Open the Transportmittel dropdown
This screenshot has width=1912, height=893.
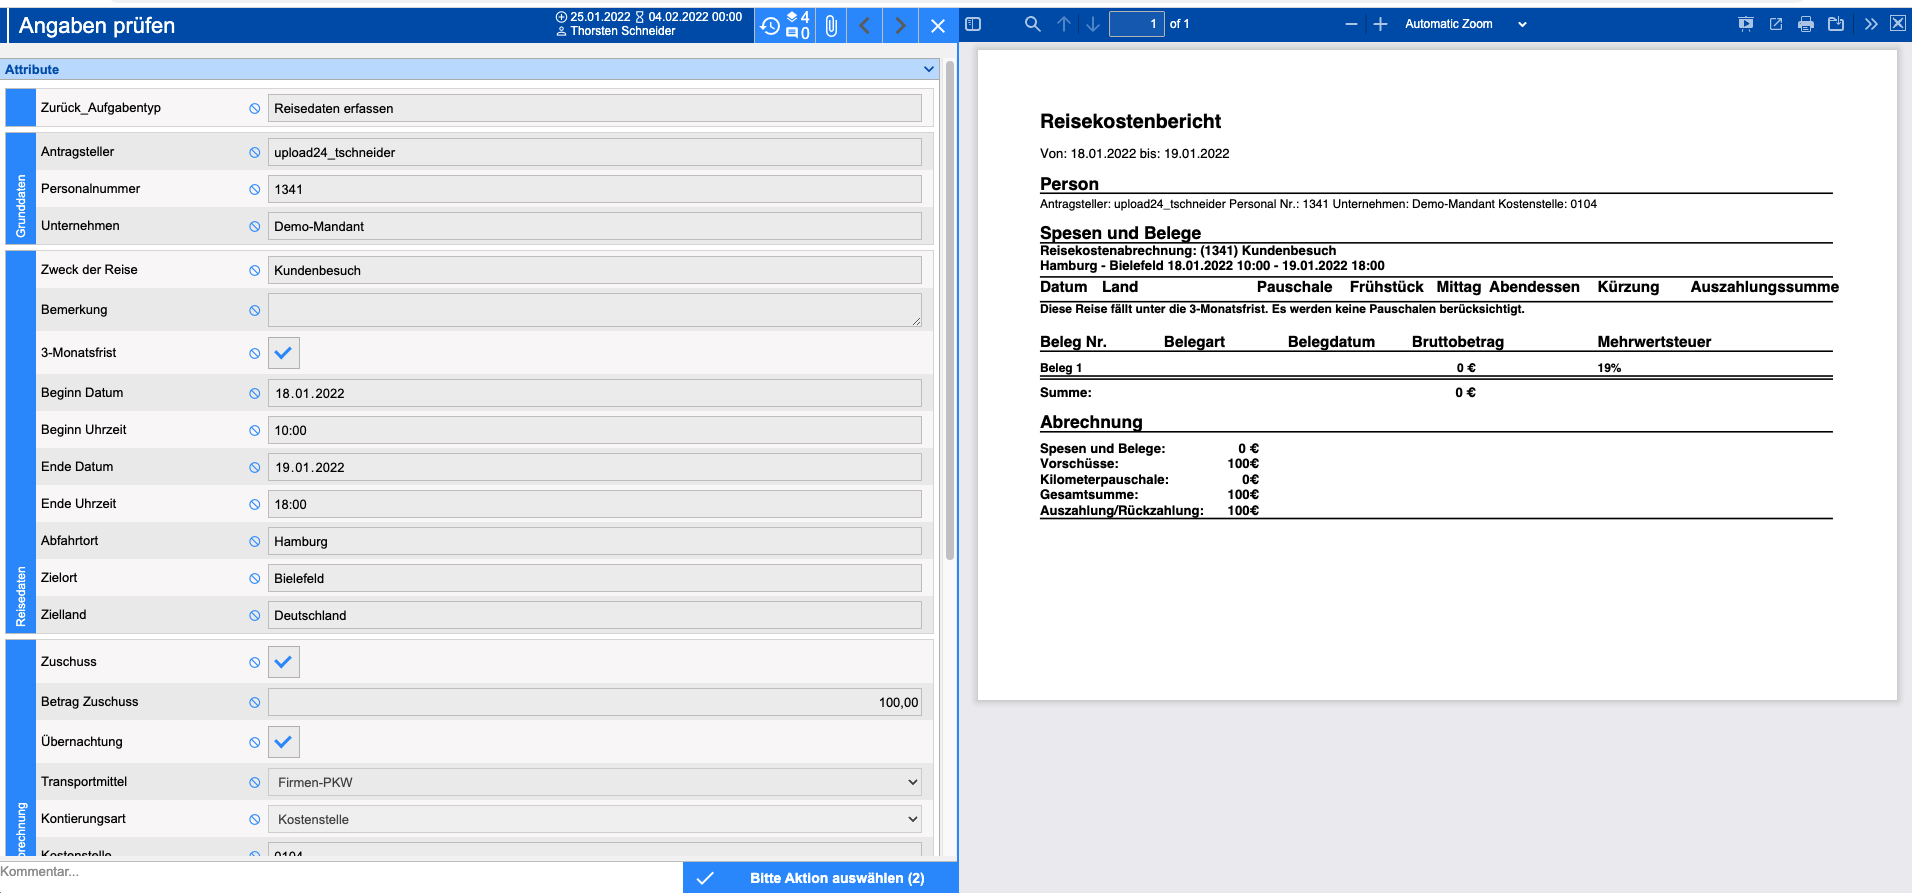click(595, 782)
